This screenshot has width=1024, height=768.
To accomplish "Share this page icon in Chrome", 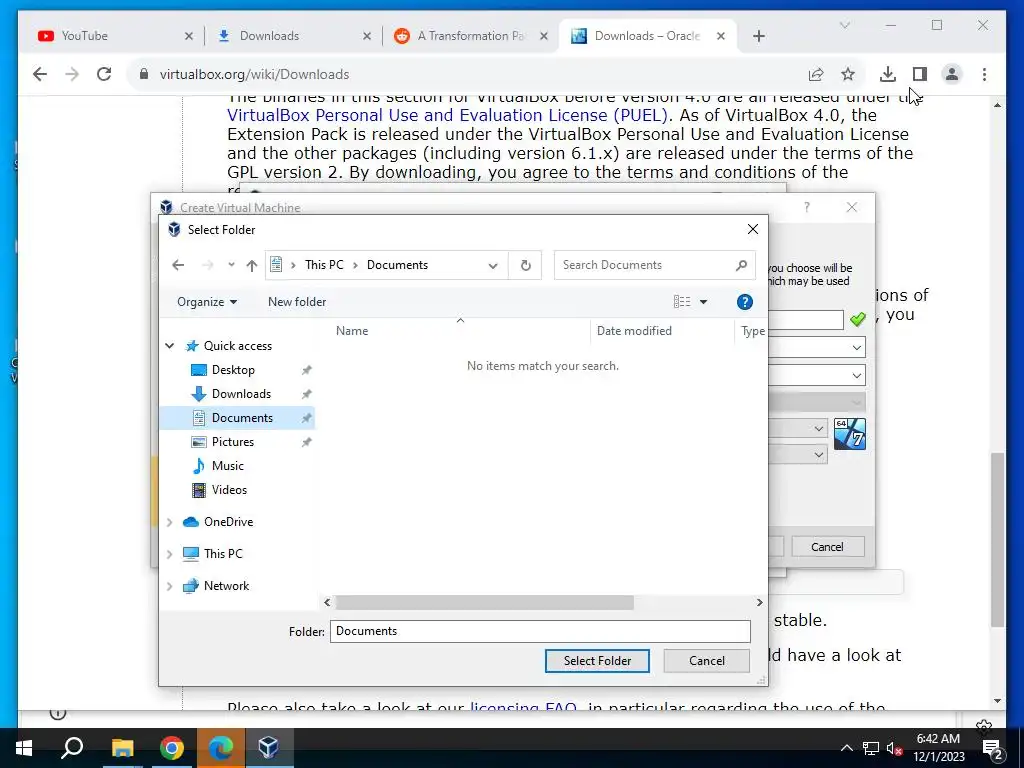I will click(816, 74).
